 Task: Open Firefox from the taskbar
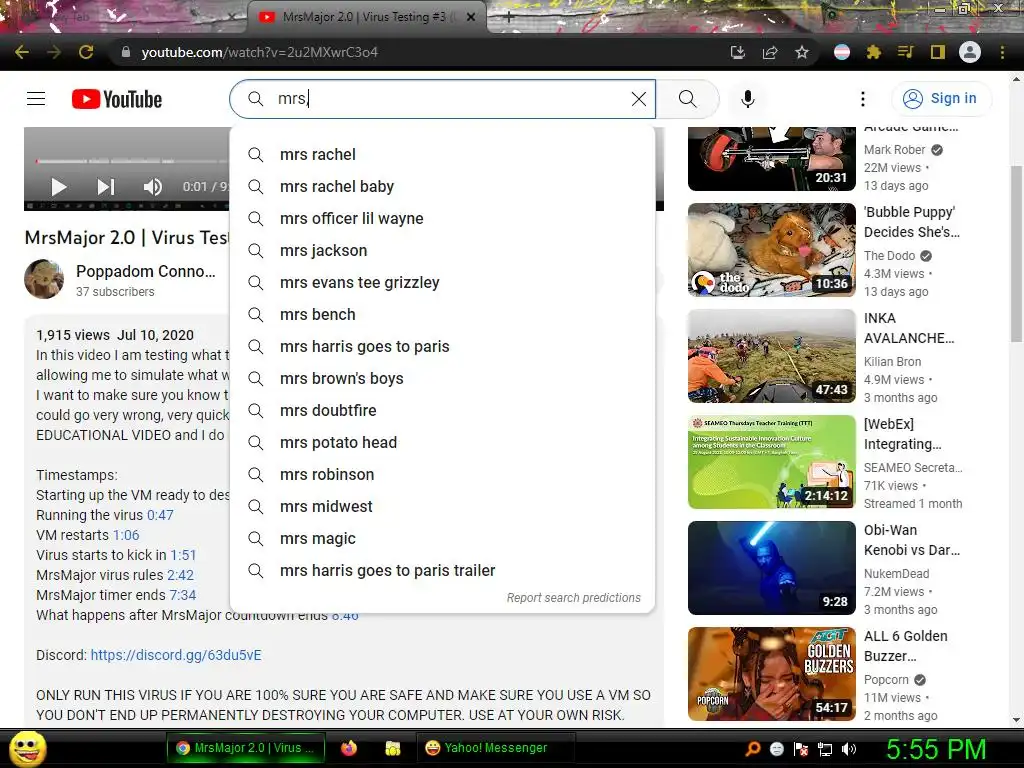349,748
